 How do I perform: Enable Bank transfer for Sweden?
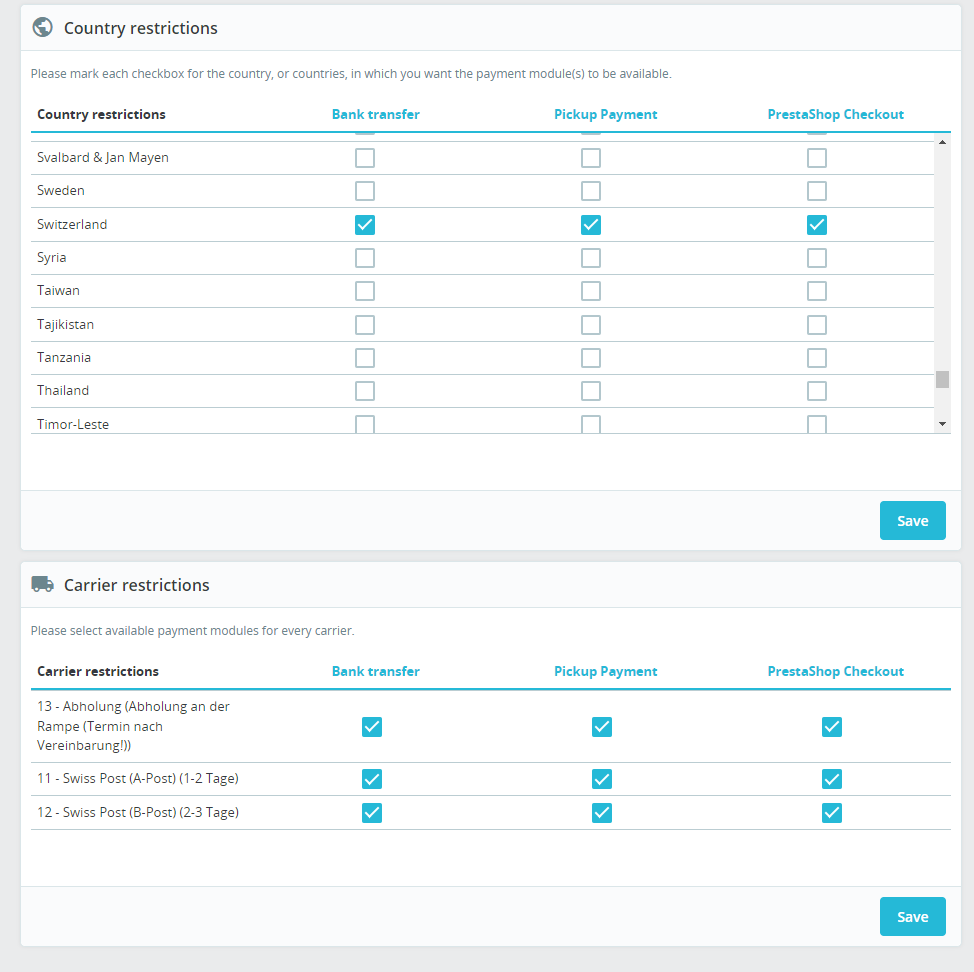click(x=365, y=191)
